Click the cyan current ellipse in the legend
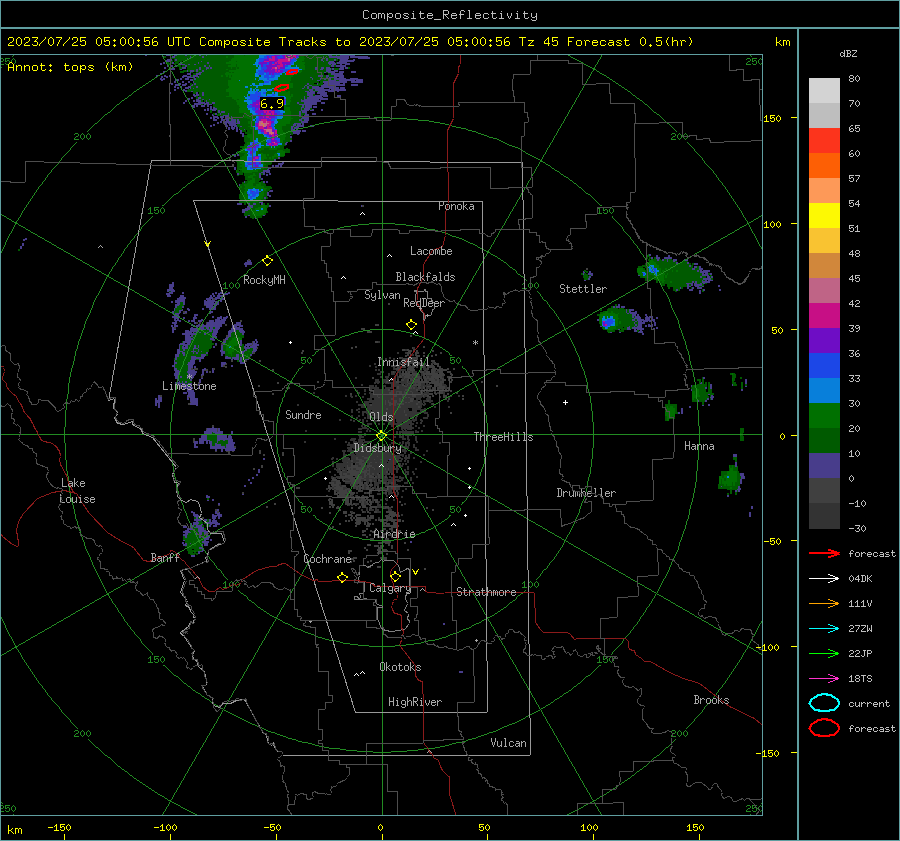This screenshot has width=900, height=841. click(x=824, y=703)
